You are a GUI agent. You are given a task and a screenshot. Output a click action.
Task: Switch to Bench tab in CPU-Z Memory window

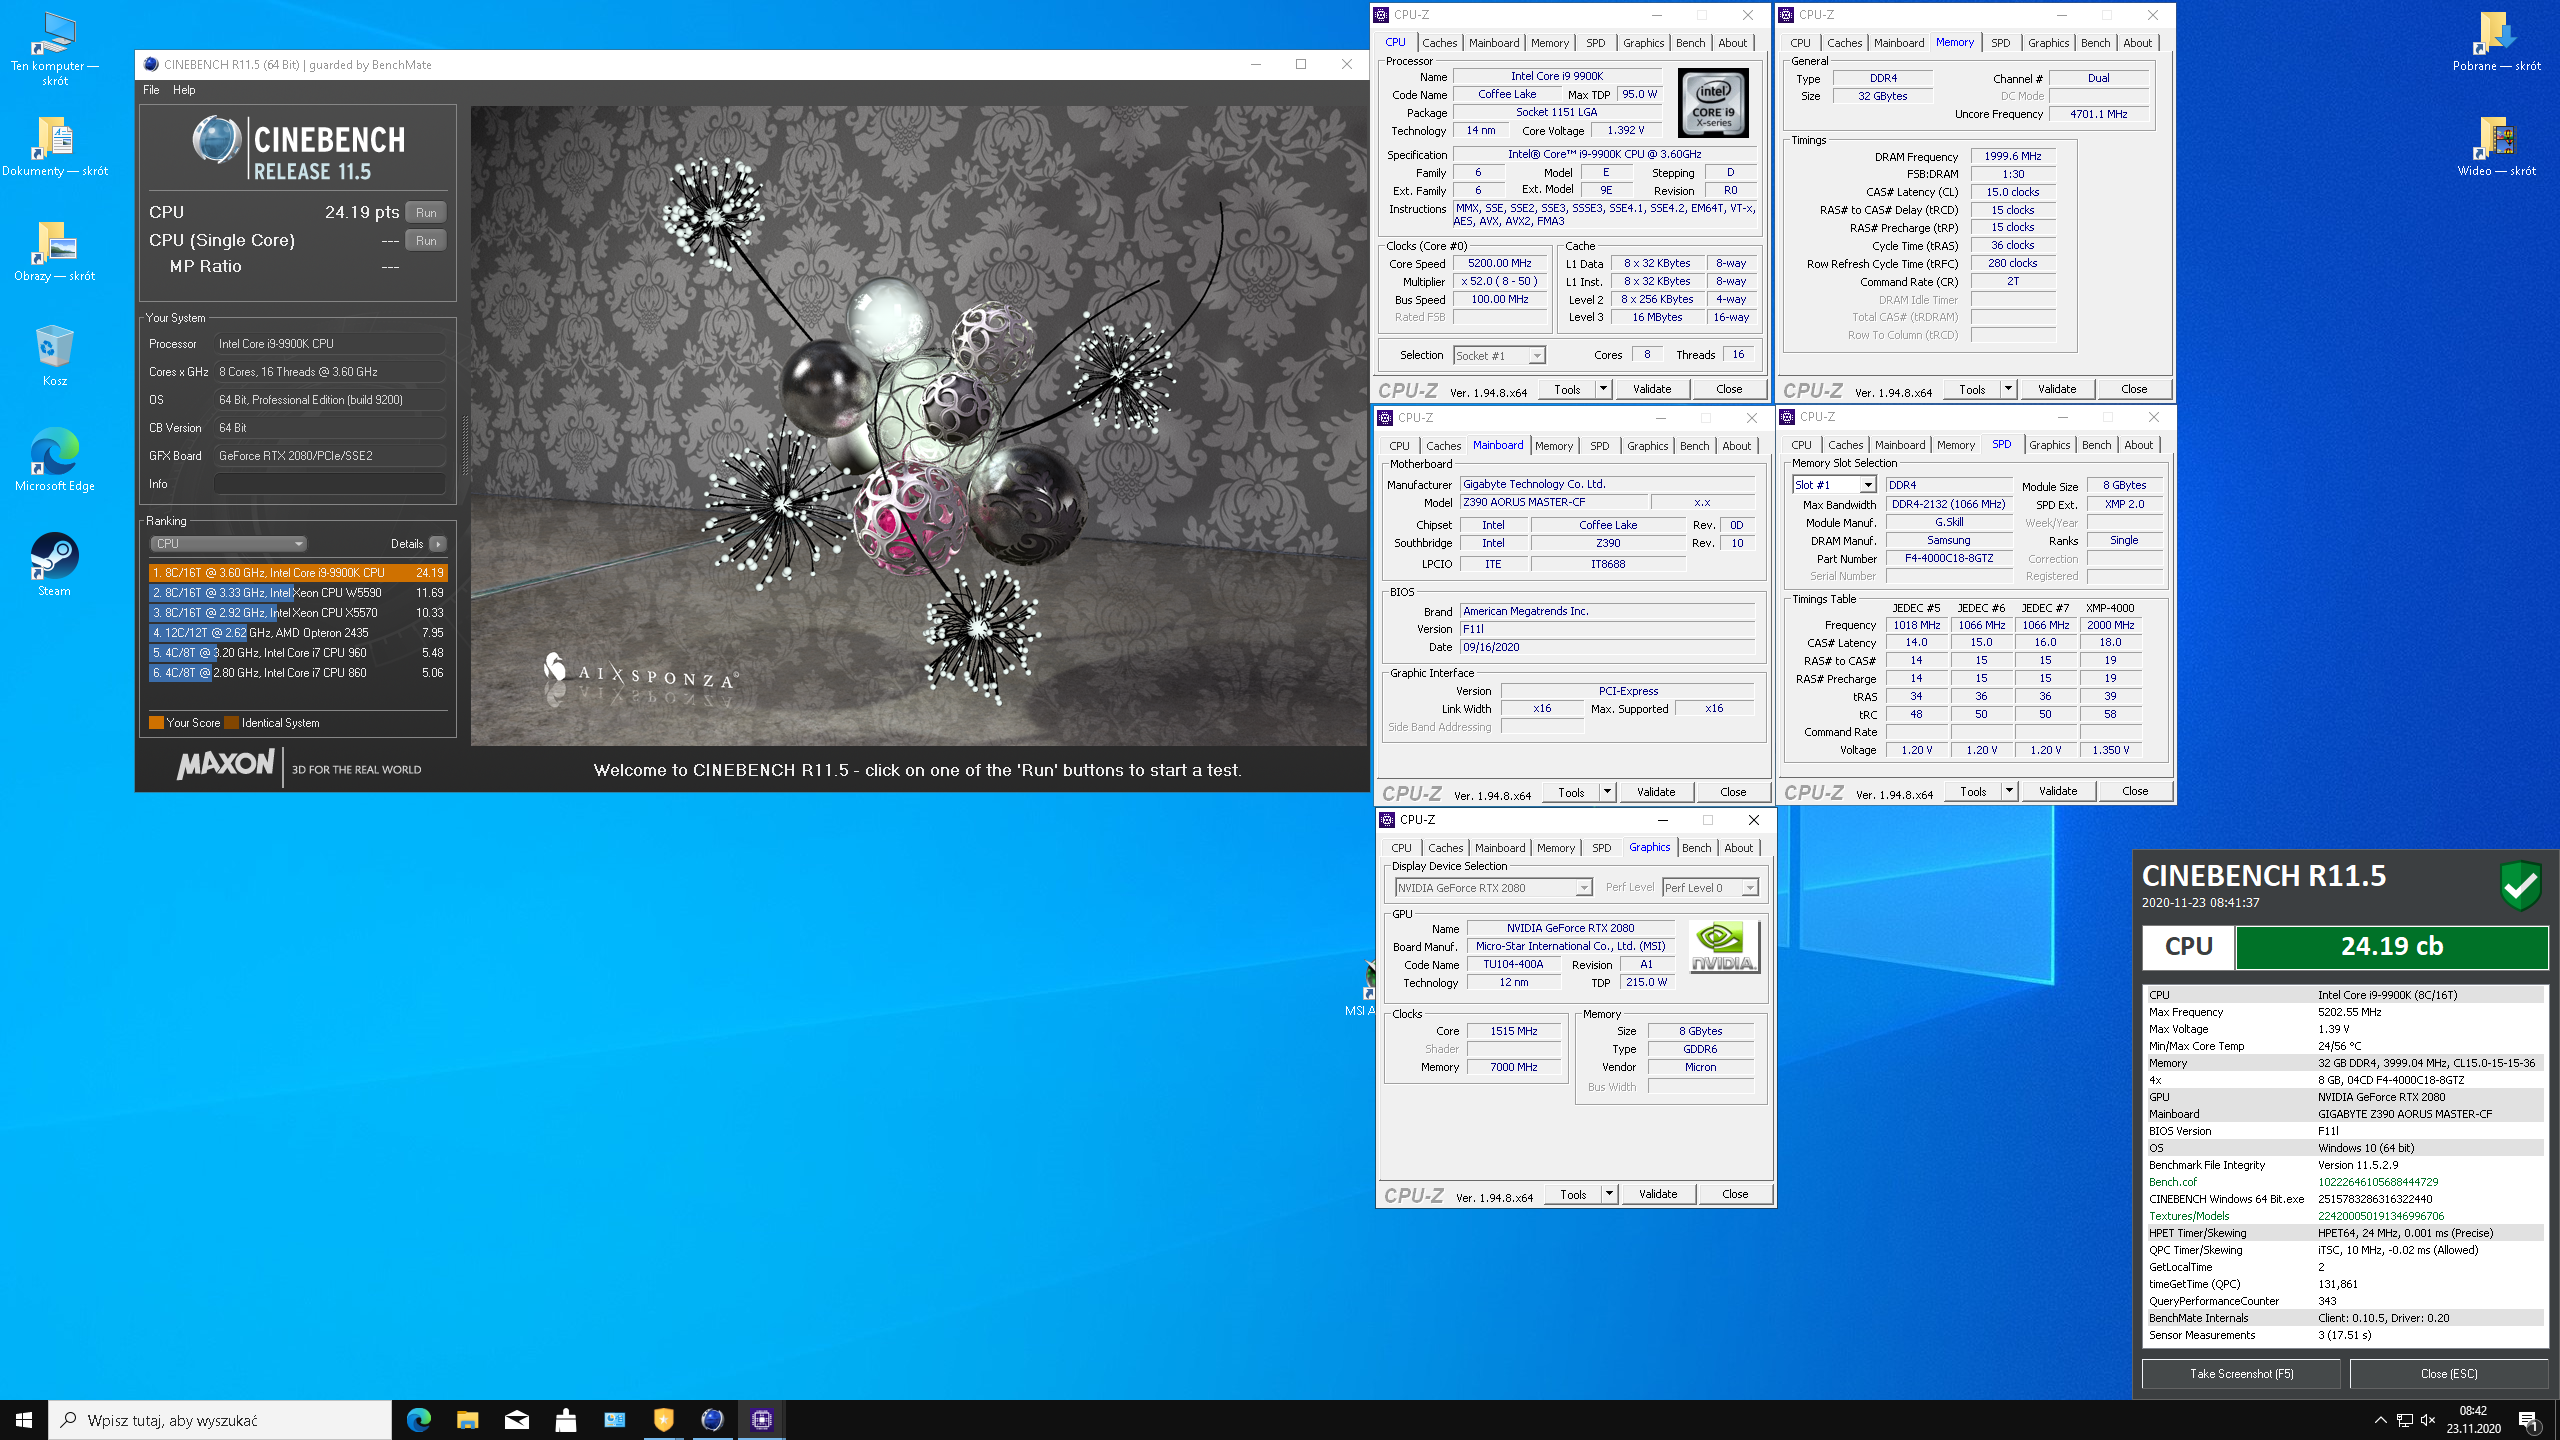(2095, 43)
